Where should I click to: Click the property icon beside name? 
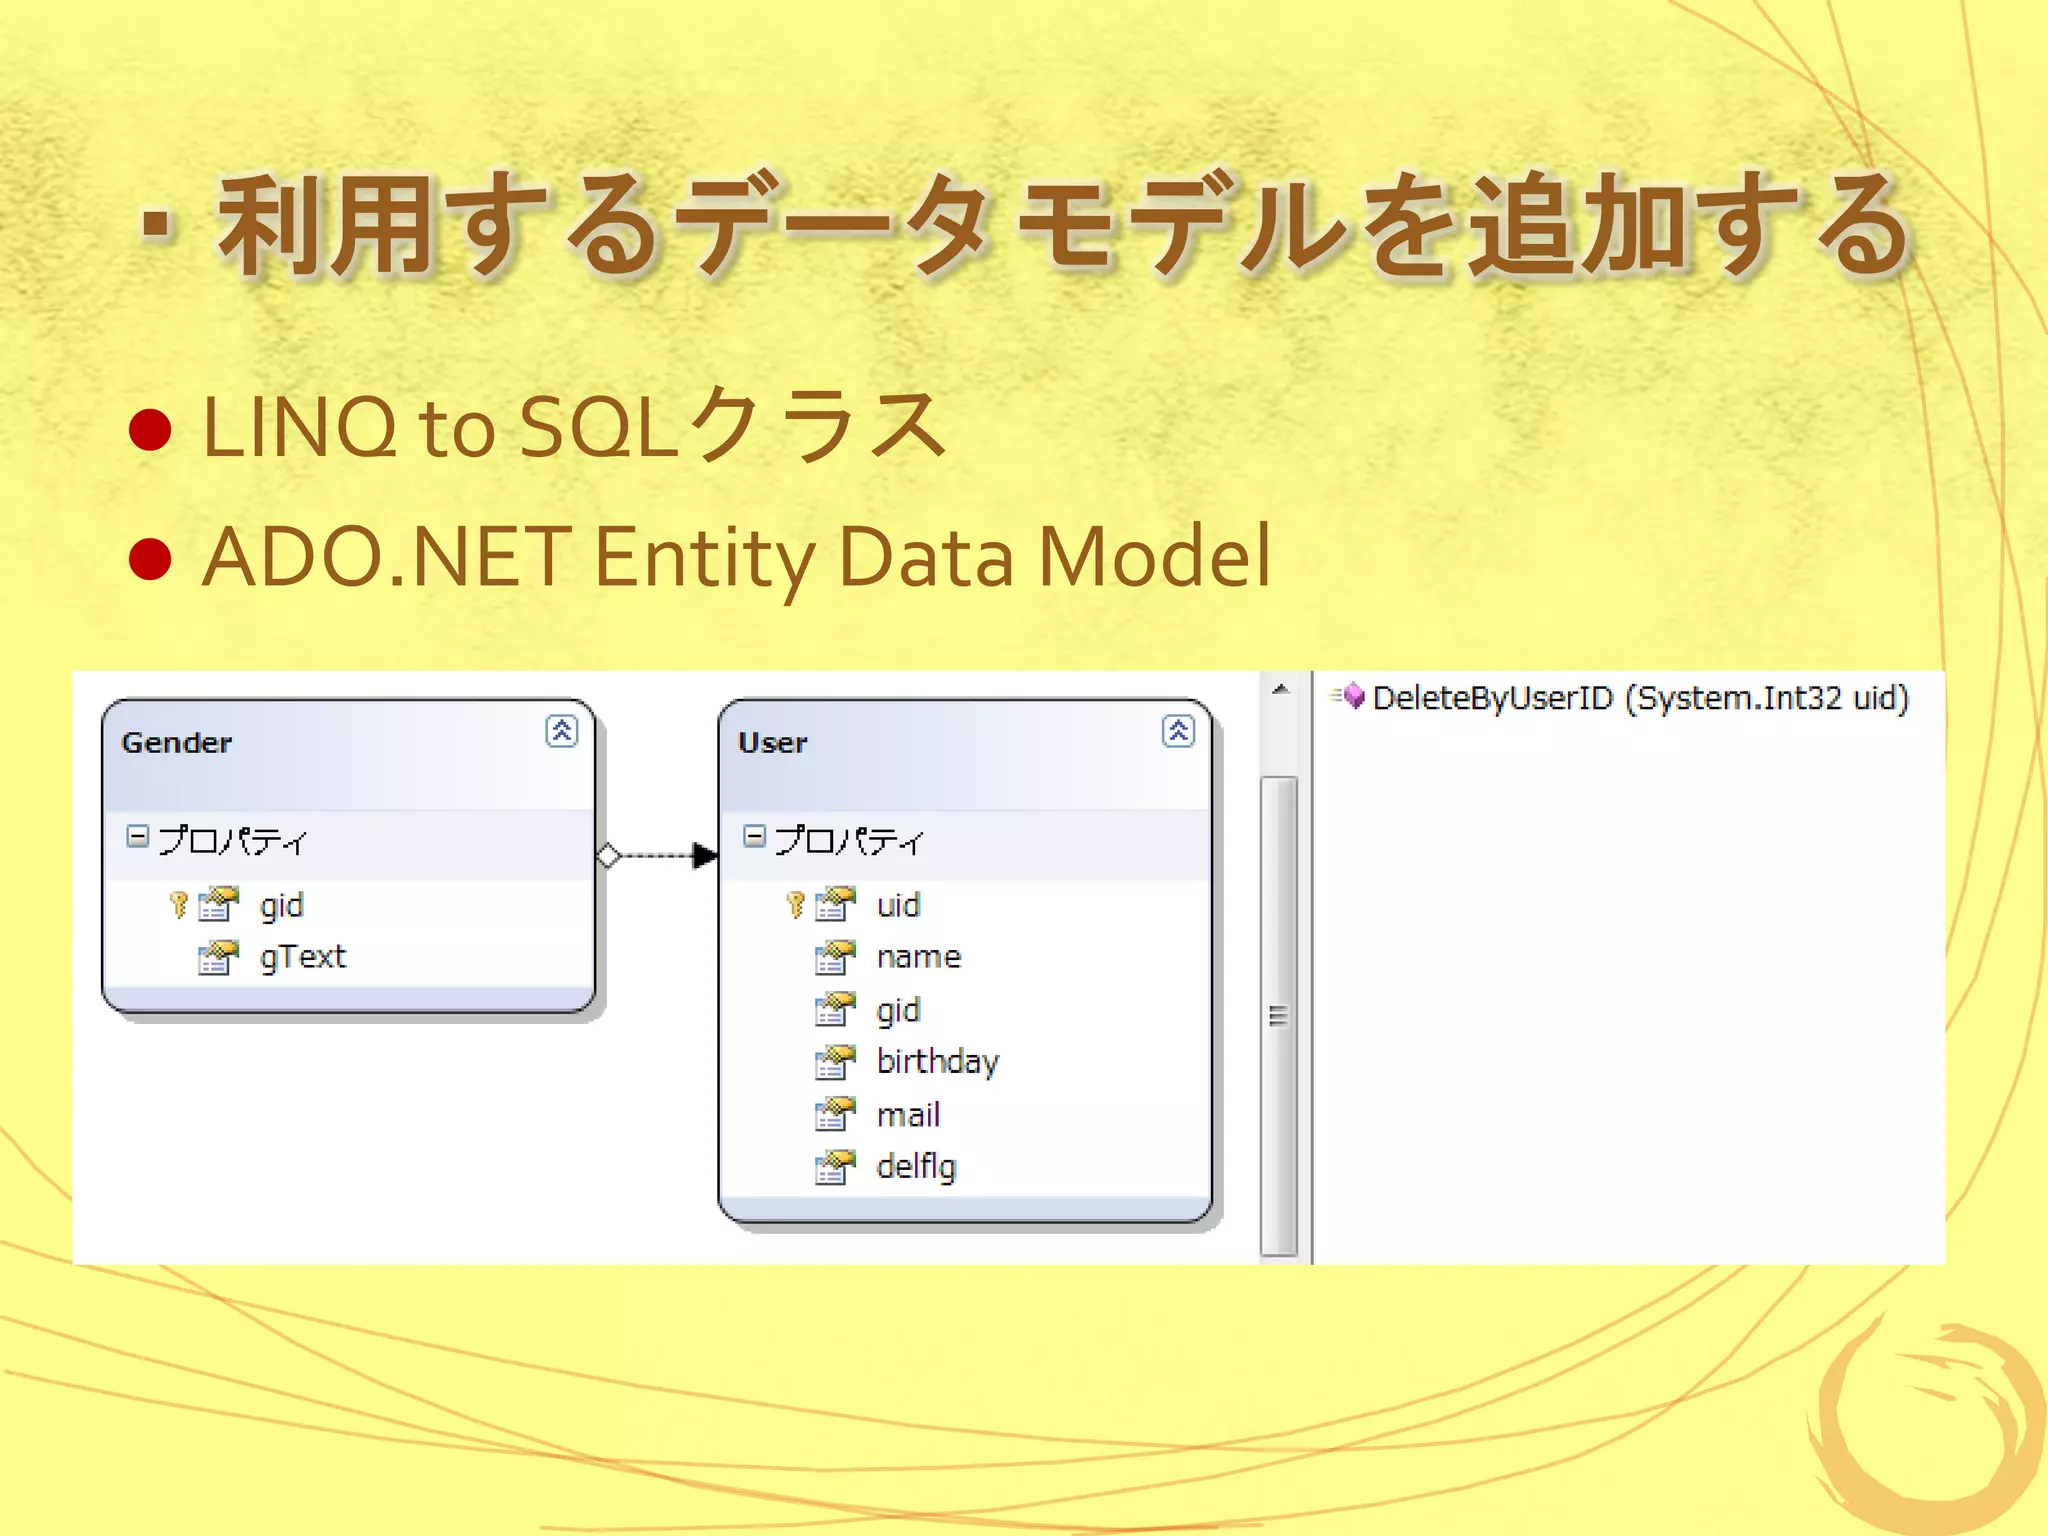coord(835,957)
